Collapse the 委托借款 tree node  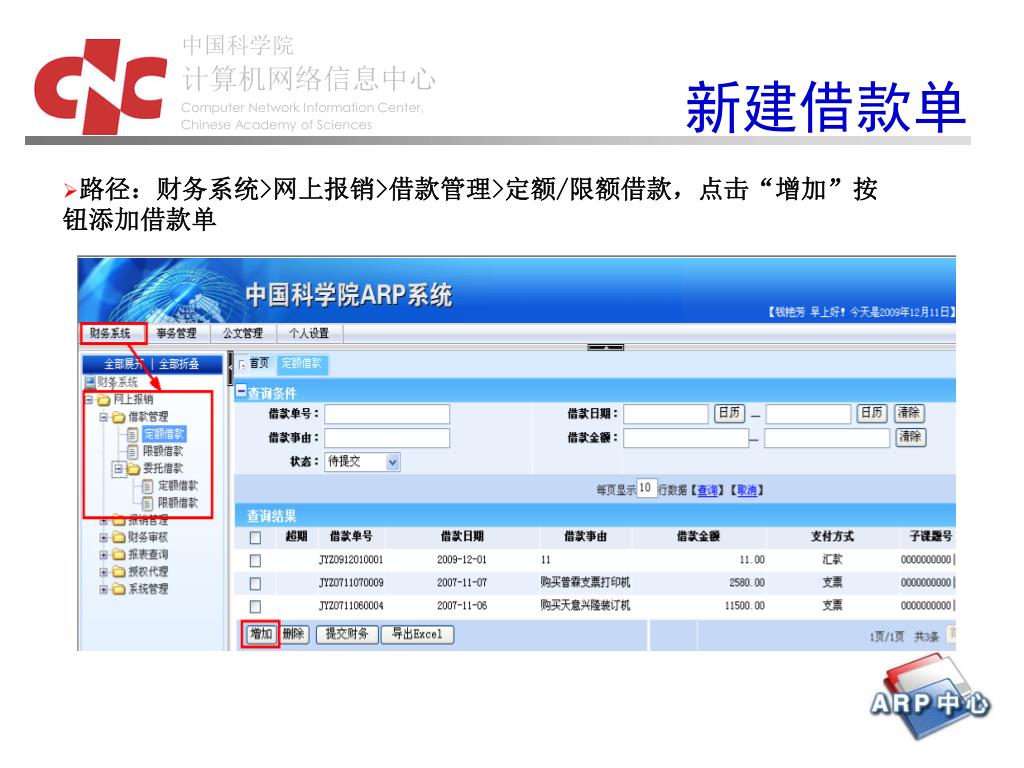pos(118,468)
